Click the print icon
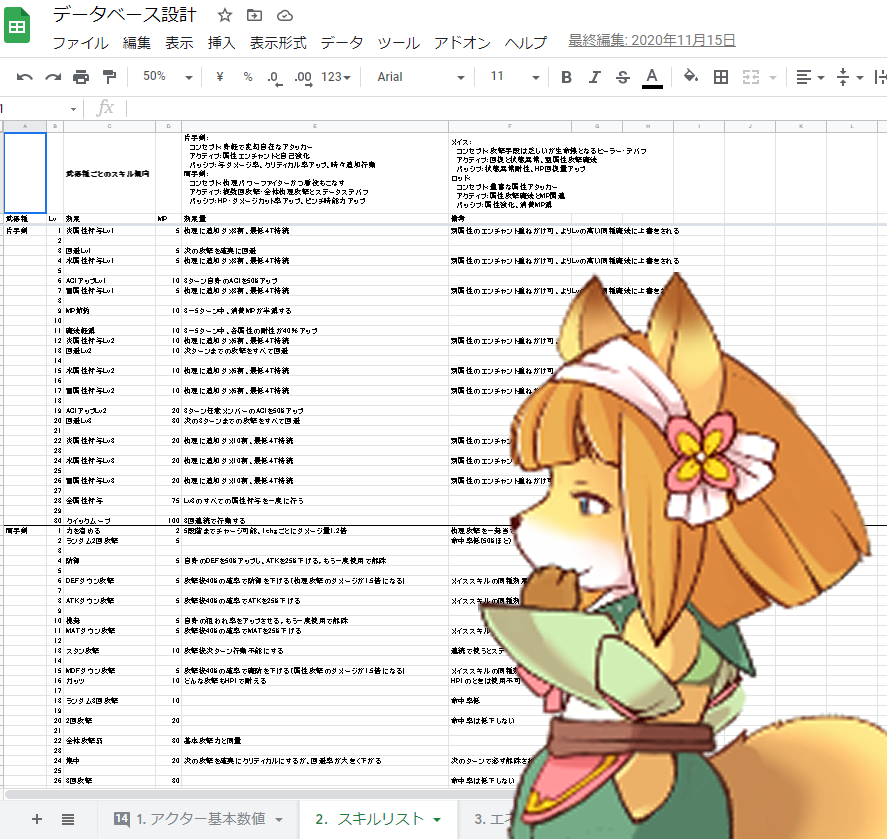The width and height of the screenshot is (887, 839). coord(81,77)
